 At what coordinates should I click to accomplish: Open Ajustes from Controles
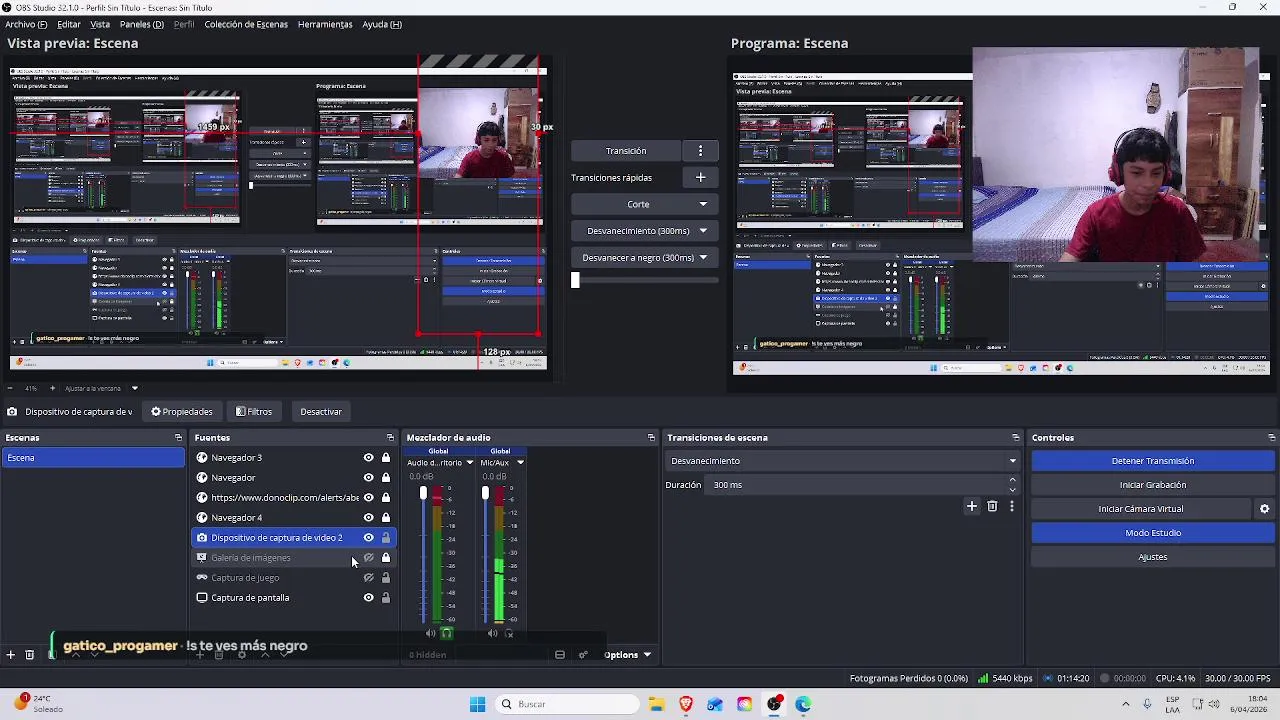tap(1153, 557)
